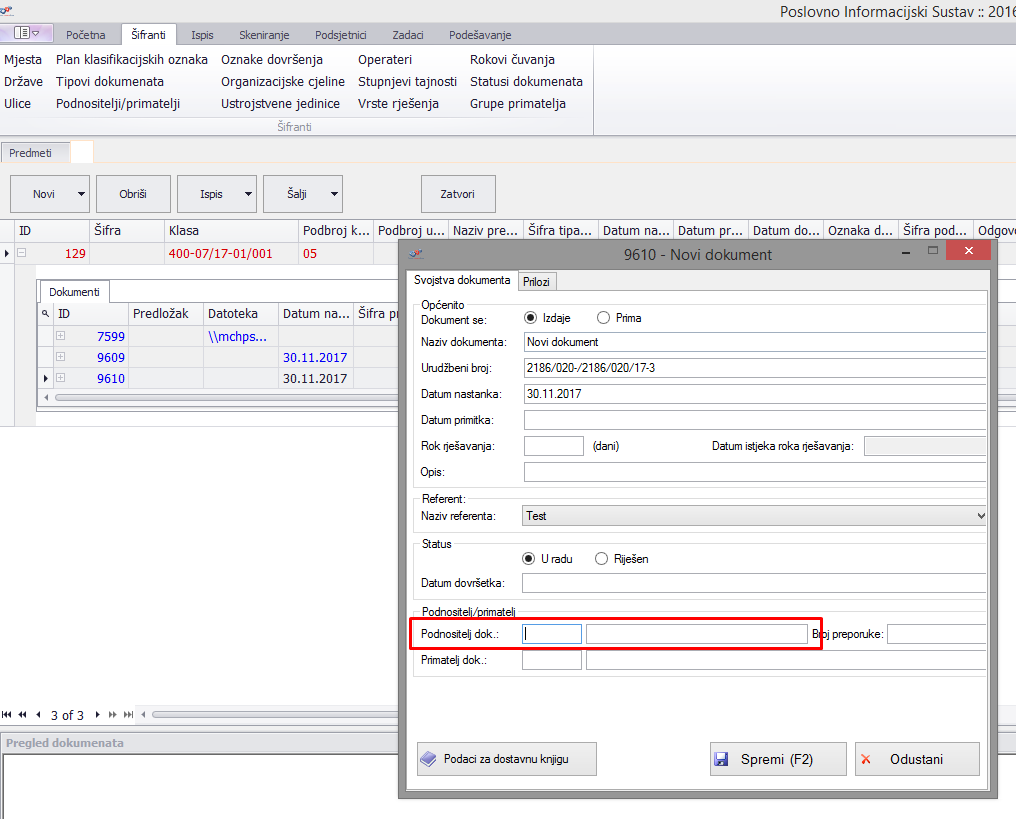Select the Prima radio button
Screen dimensions: 1016x819
[603, 318]
